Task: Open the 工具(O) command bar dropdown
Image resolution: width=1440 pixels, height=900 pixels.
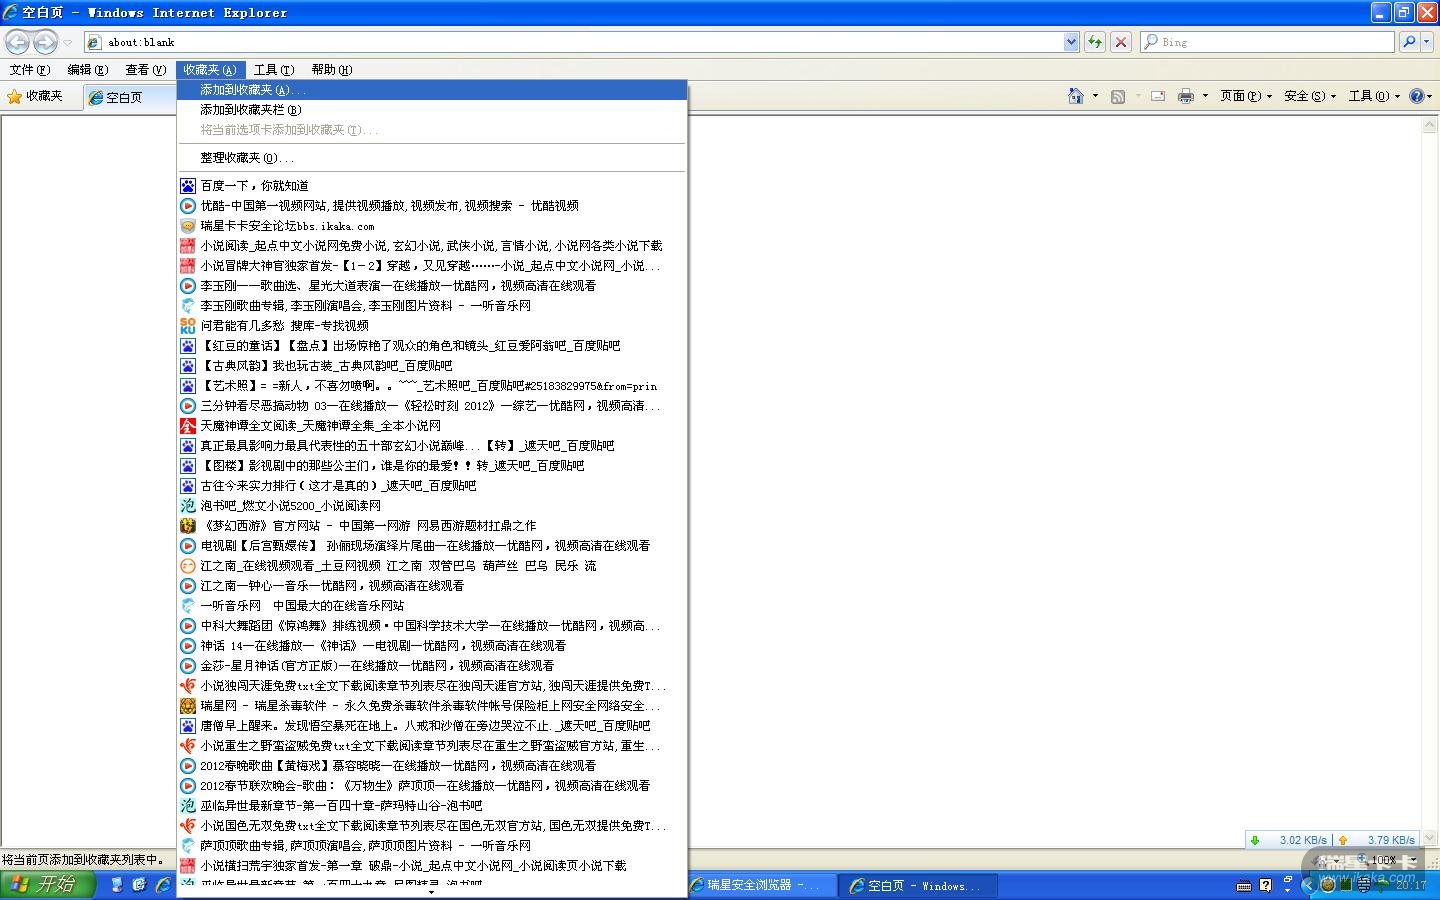Action: [1374, 96]
